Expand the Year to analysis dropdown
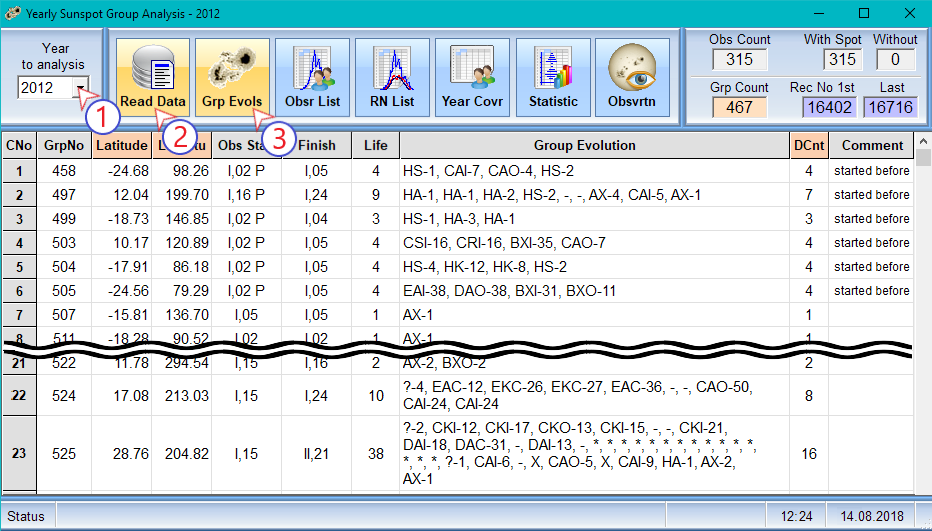The image size is (932, 531). [x=81, y=88]
